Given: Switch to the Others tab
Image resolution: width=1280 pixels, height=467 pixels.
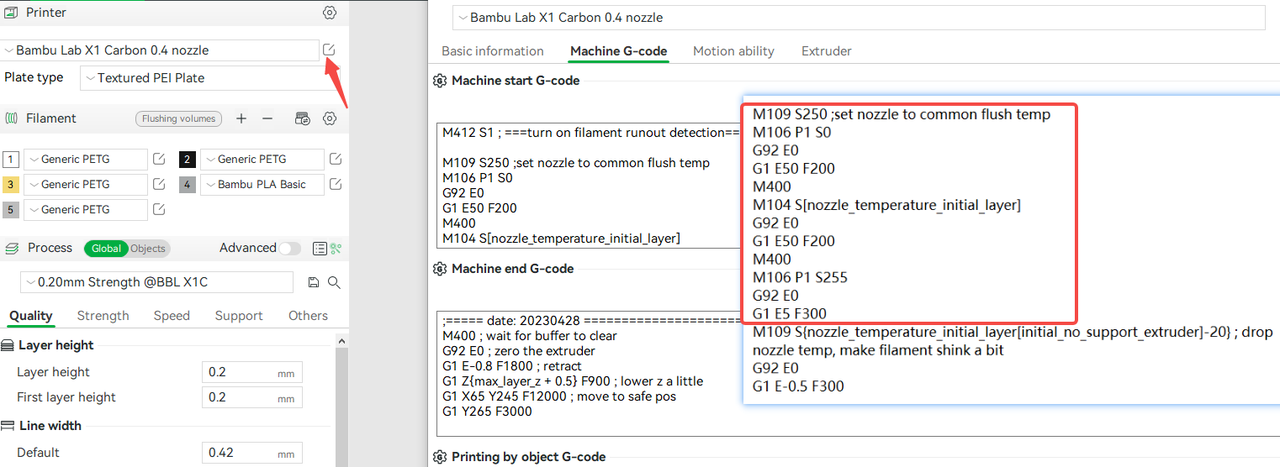Looking at the screenshot, I should (x=308, y=316).
